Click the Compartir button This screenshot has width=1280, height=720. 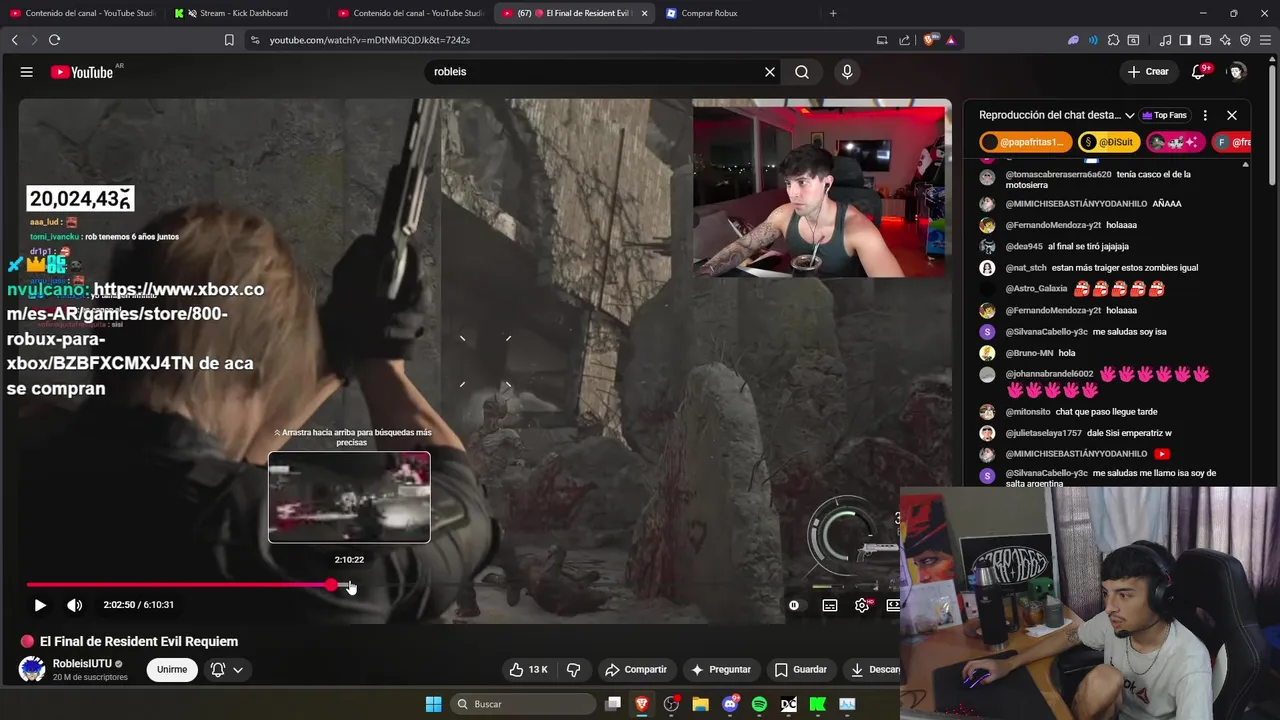pos(636,669)
